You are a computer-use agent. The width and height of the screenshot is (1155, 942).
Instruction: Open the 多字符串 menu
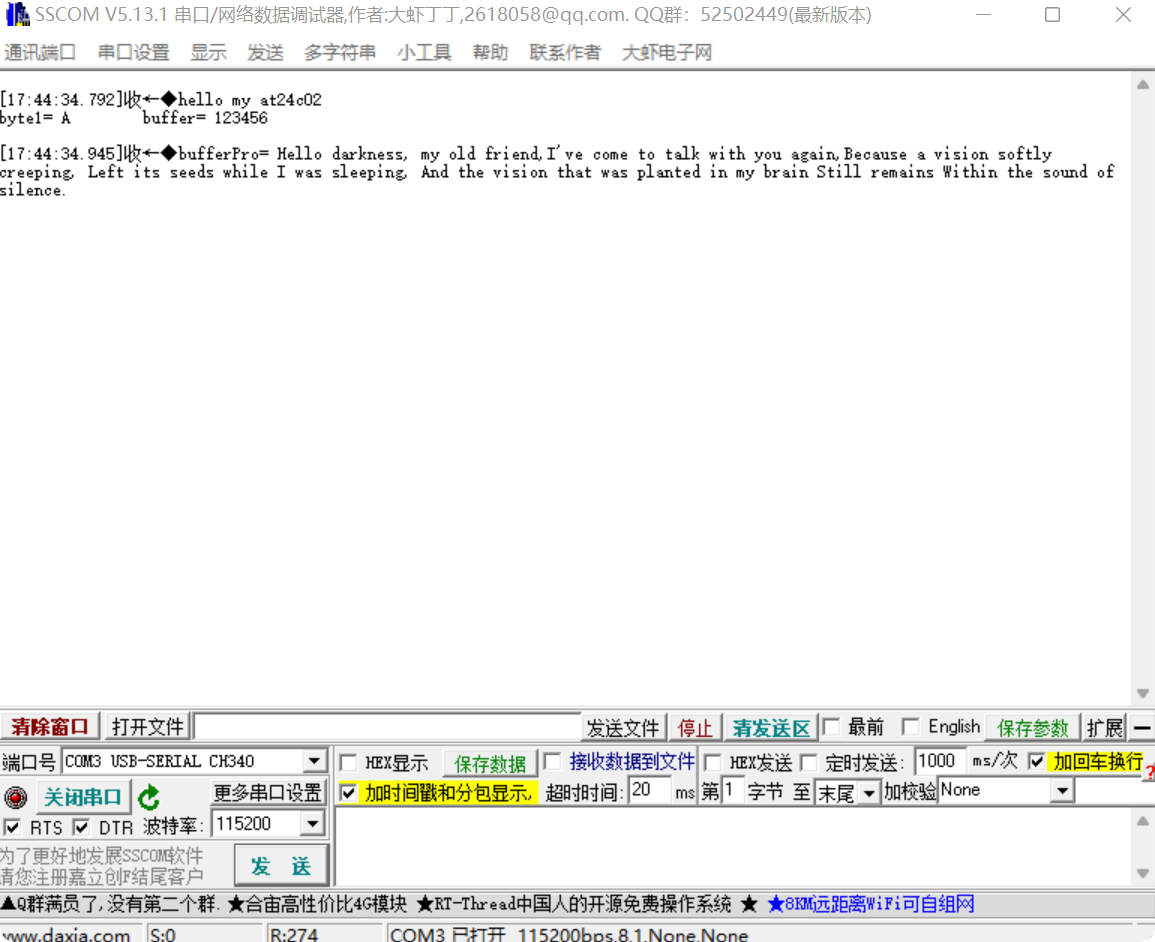(340, 52)
